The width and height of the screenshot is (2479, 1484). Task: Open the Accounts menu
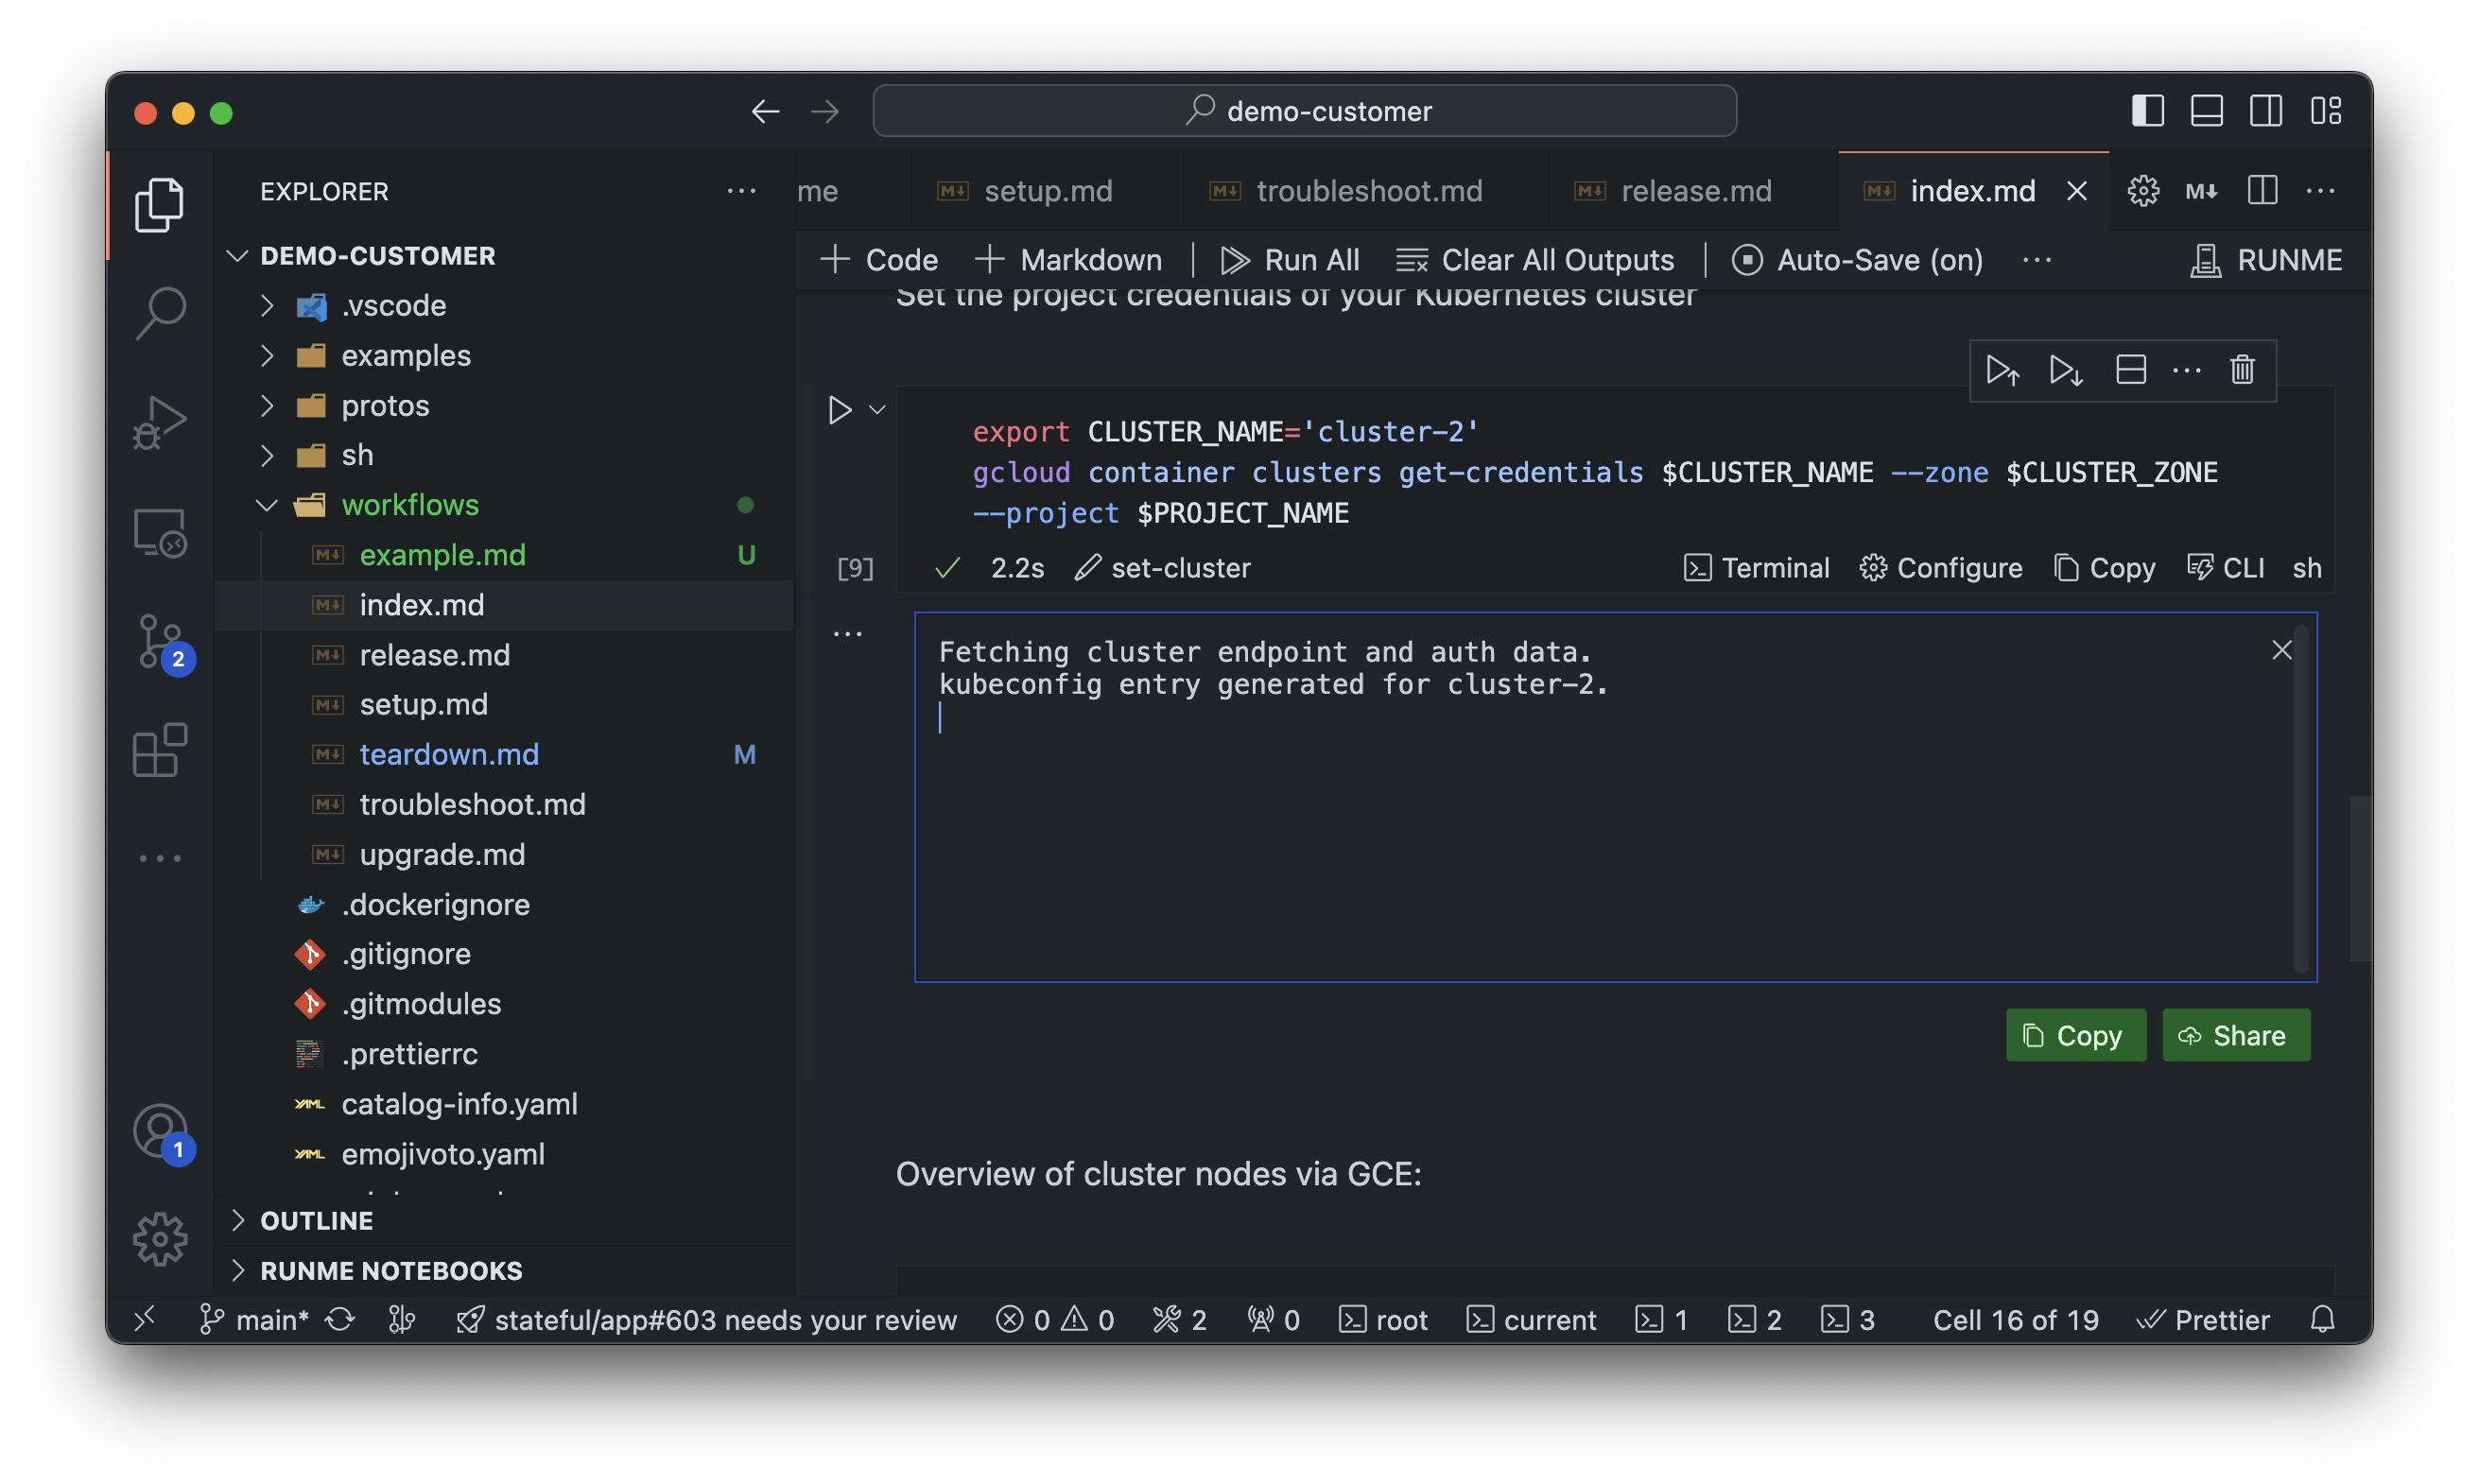160,1132
